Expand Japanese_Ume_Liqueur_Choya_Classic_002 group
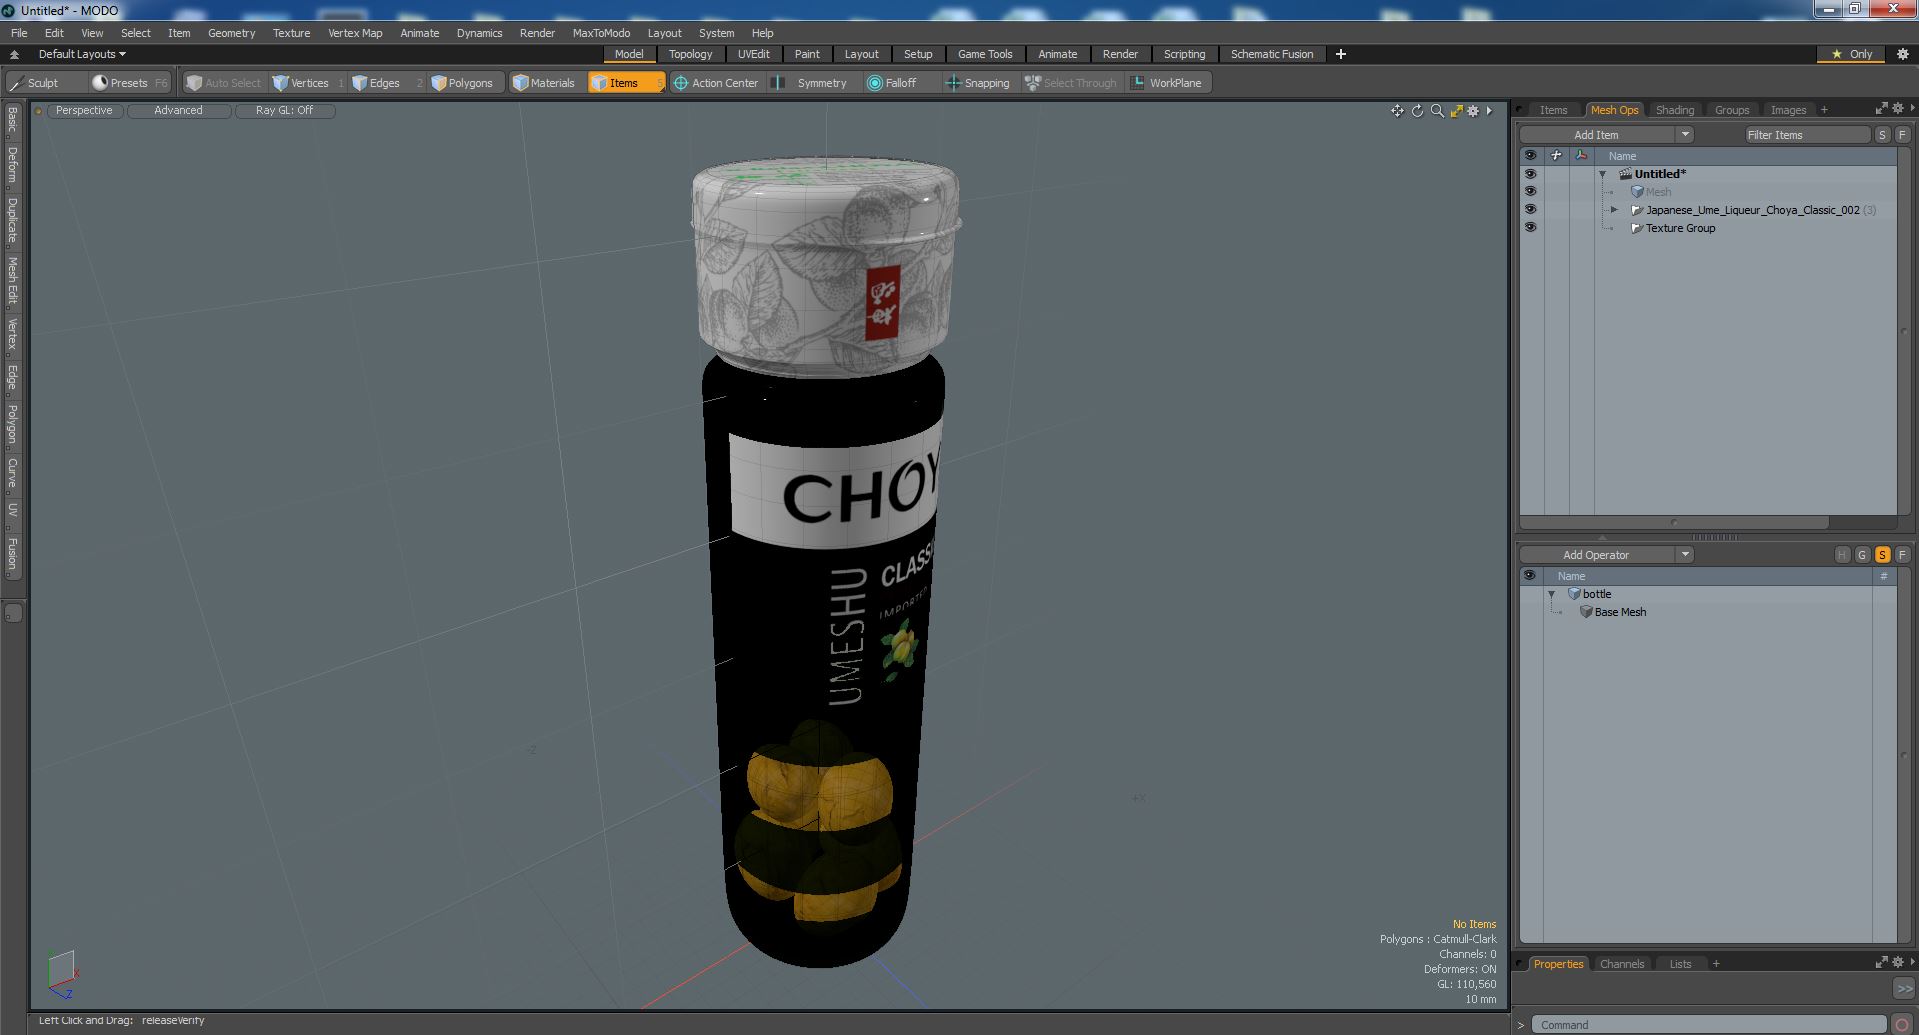1919x1035 pixels. tap(1614, 210)
